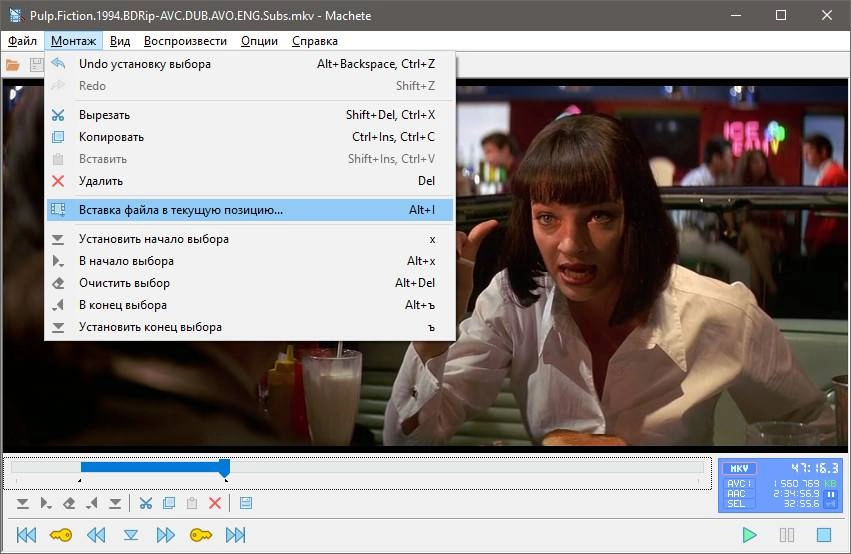Viewport: 851px width, 554px height.
Task: Choose Установить начало выбора in the menu
Action: point(250,239)
